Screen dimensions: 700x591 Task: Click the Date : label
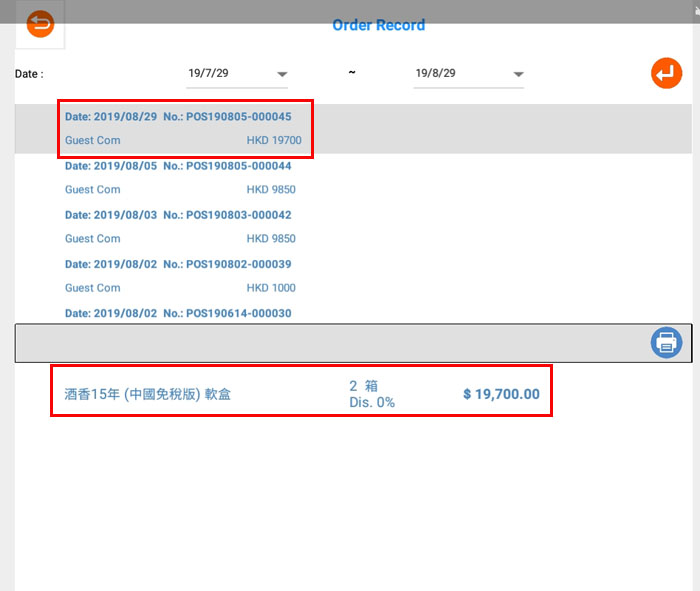(x=29, y=74)
